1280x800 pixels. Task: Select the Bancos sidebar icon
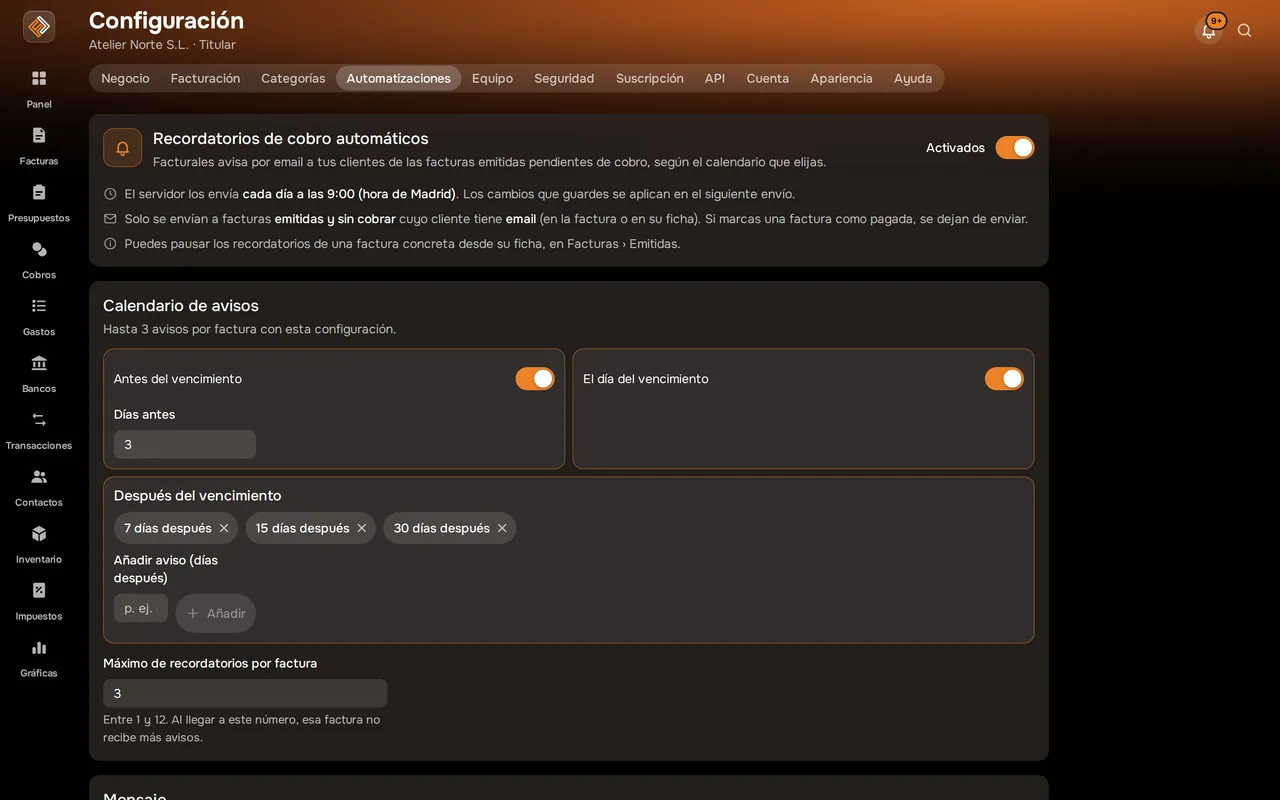tap(39, 363)
